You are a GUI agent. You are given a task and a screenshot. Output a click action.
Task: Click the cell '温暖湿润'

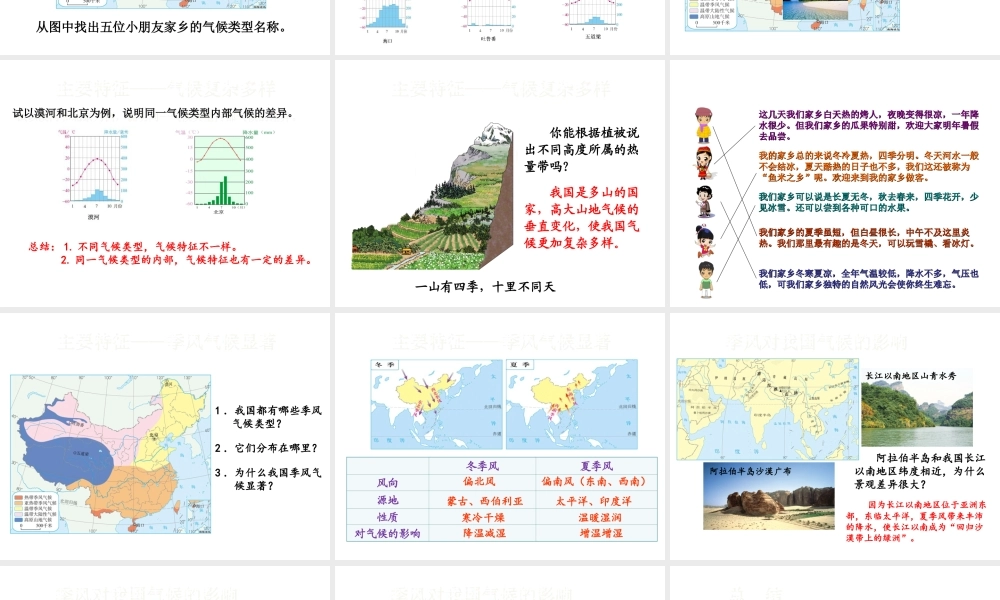(x=599, y=517)
